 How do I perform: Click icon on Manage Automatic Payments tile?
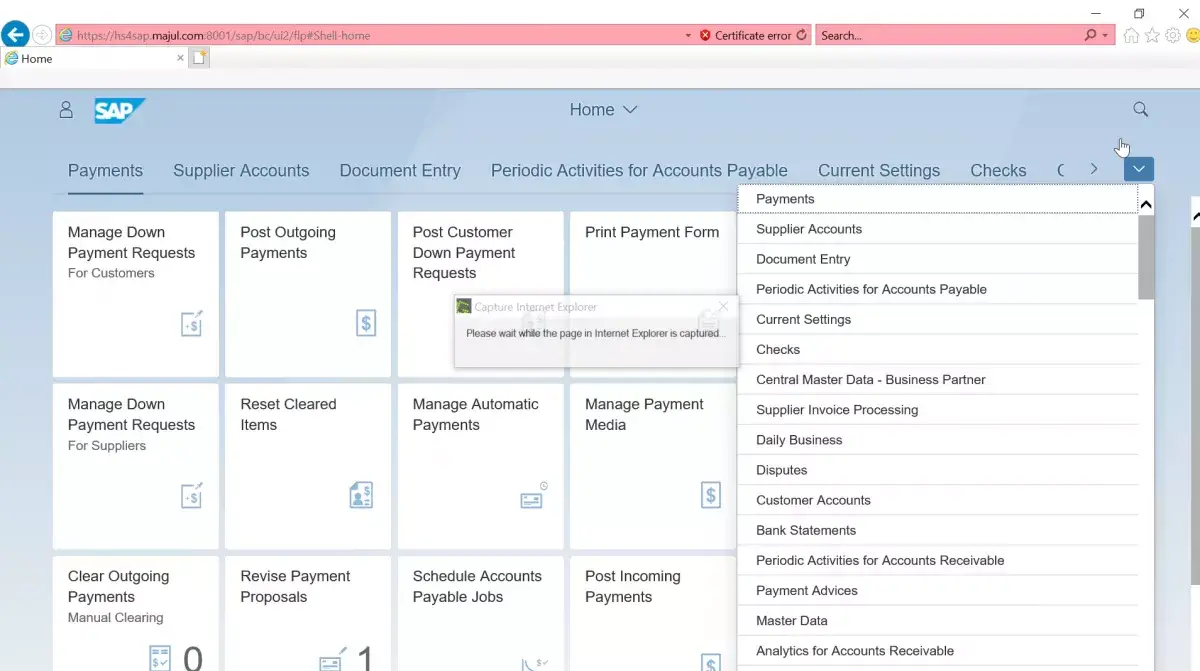click(533, 496)
